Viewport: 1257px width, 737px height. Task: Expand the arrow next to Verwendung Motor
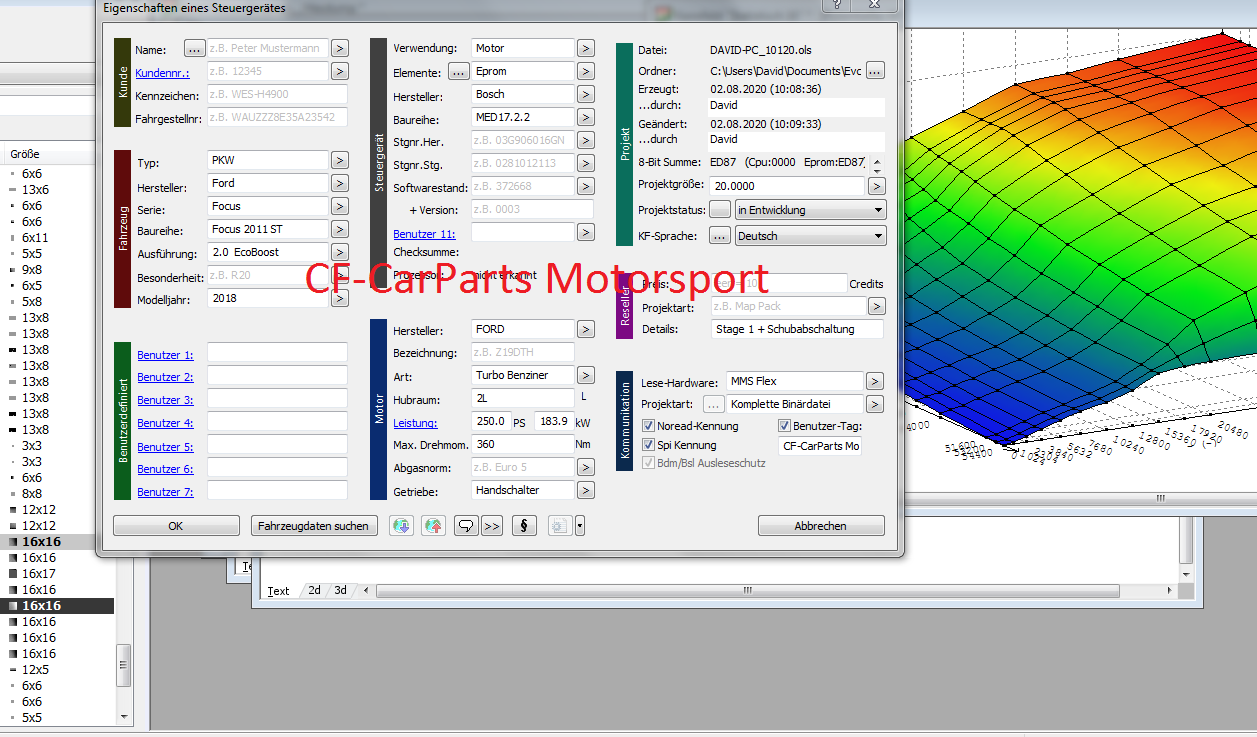point(586,48)
